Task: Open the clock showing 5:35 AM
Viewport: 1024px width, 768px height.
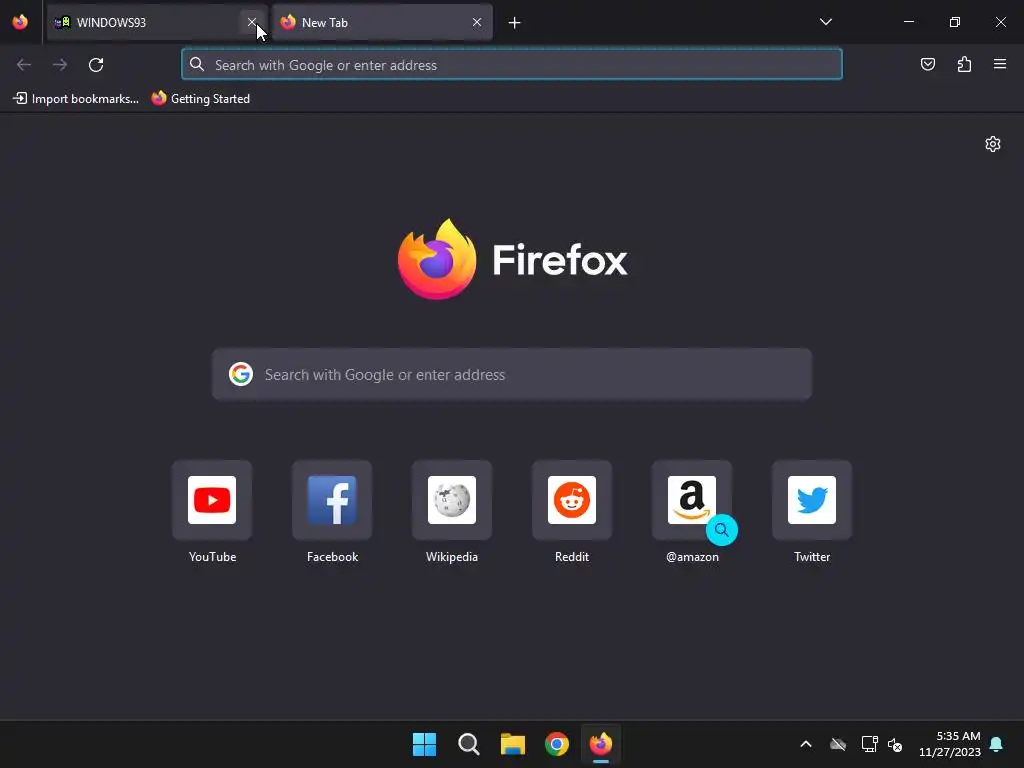Action: point(950,744)
